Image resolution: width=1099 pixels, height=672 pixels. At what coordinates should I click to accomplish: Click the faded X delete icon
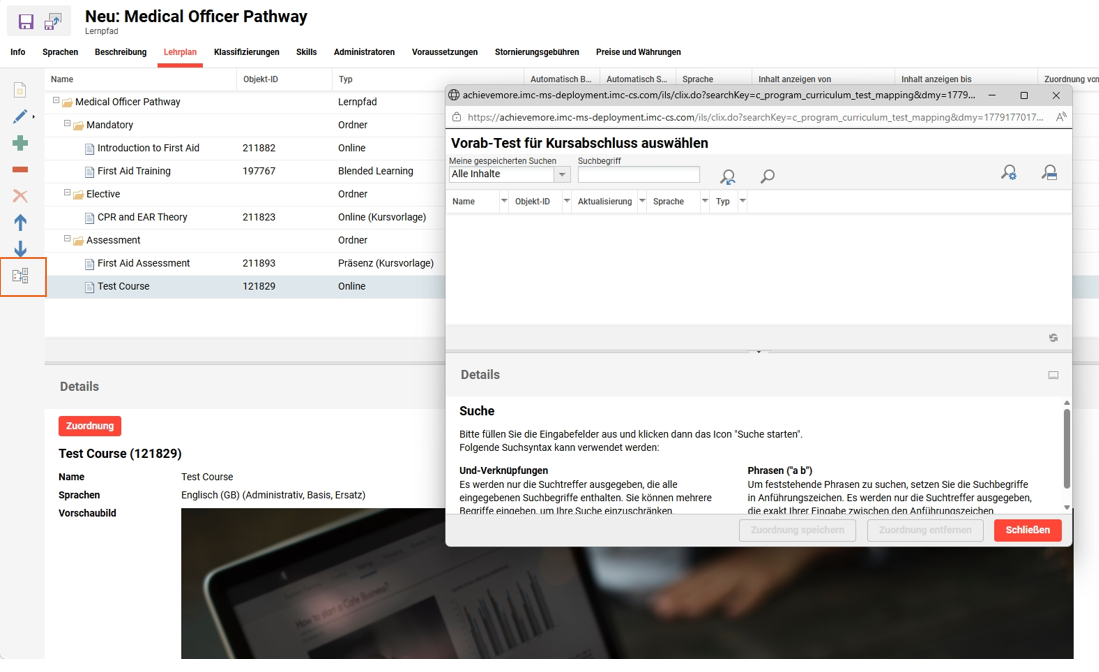click(x=20, y=196)
